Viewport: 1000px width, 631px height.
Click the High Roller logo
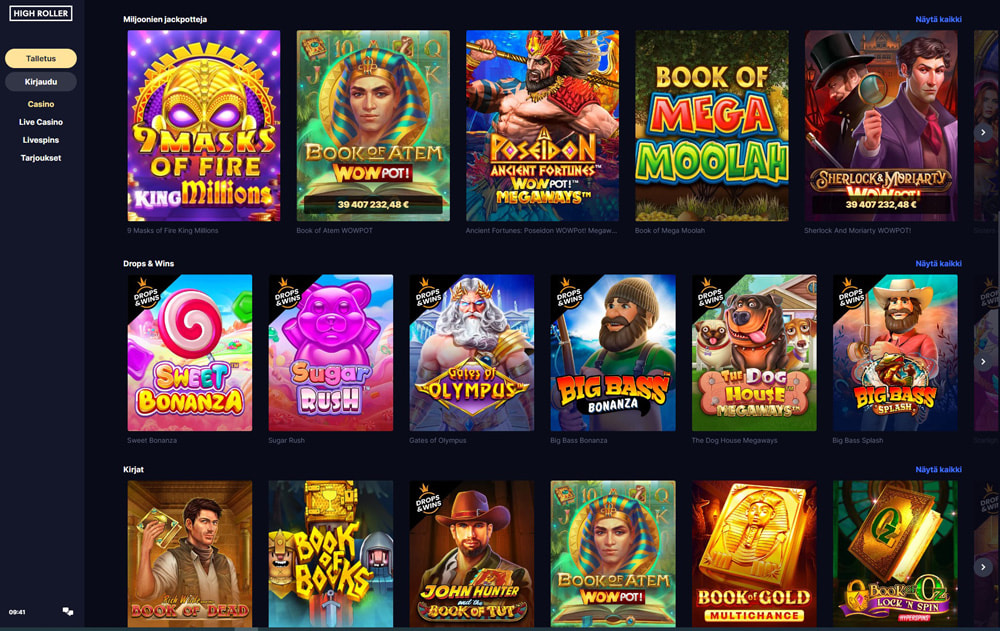(41, 13)
